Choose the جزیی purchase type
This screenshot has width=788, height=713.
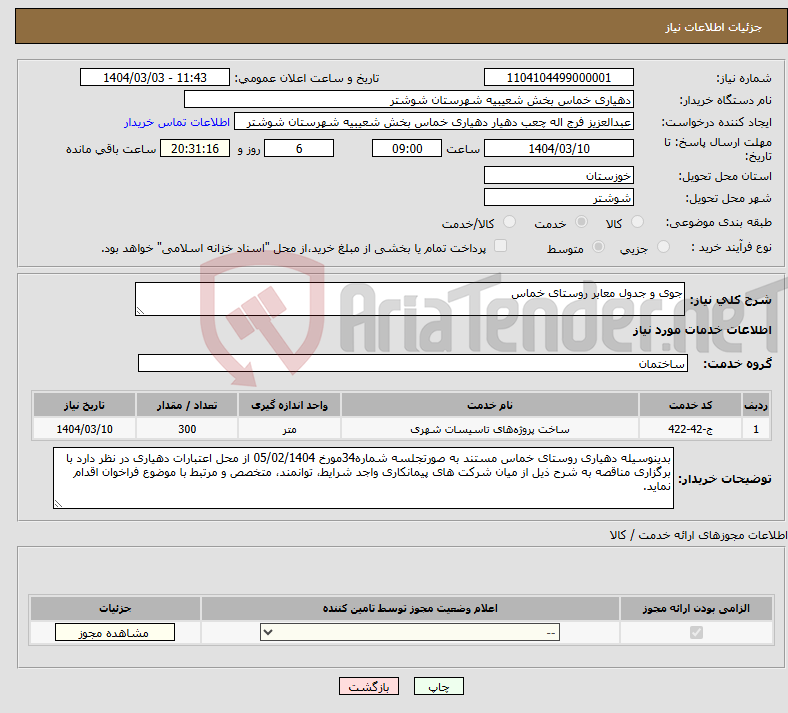[x=663, y=246]
